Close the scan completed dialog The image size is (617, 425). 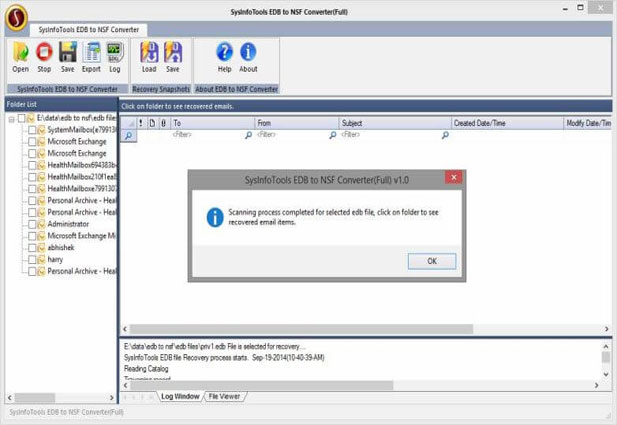453,177
